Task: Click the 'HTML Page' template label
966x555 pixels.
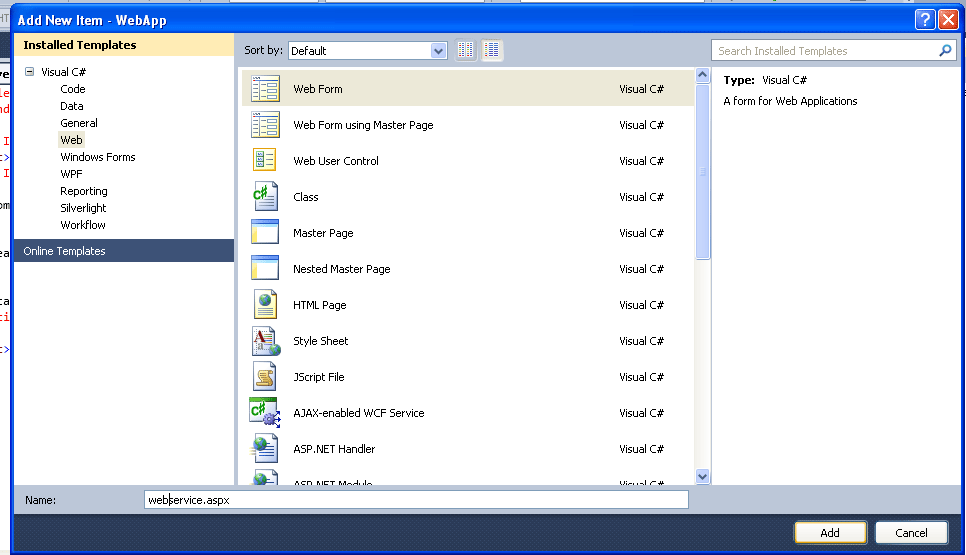Action: pyautogui.click(x=319, y=304)
